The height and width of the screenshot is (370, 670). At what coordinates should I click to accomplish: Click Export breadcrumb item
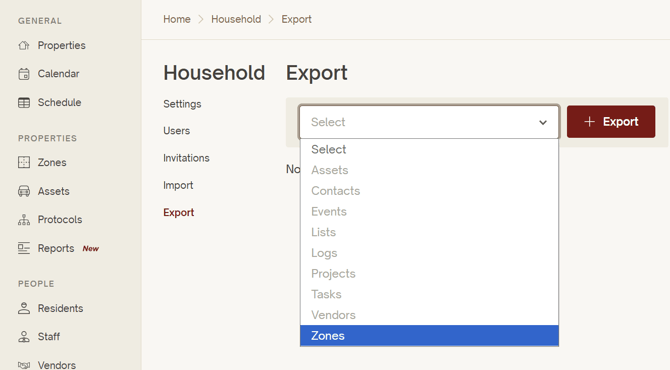(x=297, y=19)
